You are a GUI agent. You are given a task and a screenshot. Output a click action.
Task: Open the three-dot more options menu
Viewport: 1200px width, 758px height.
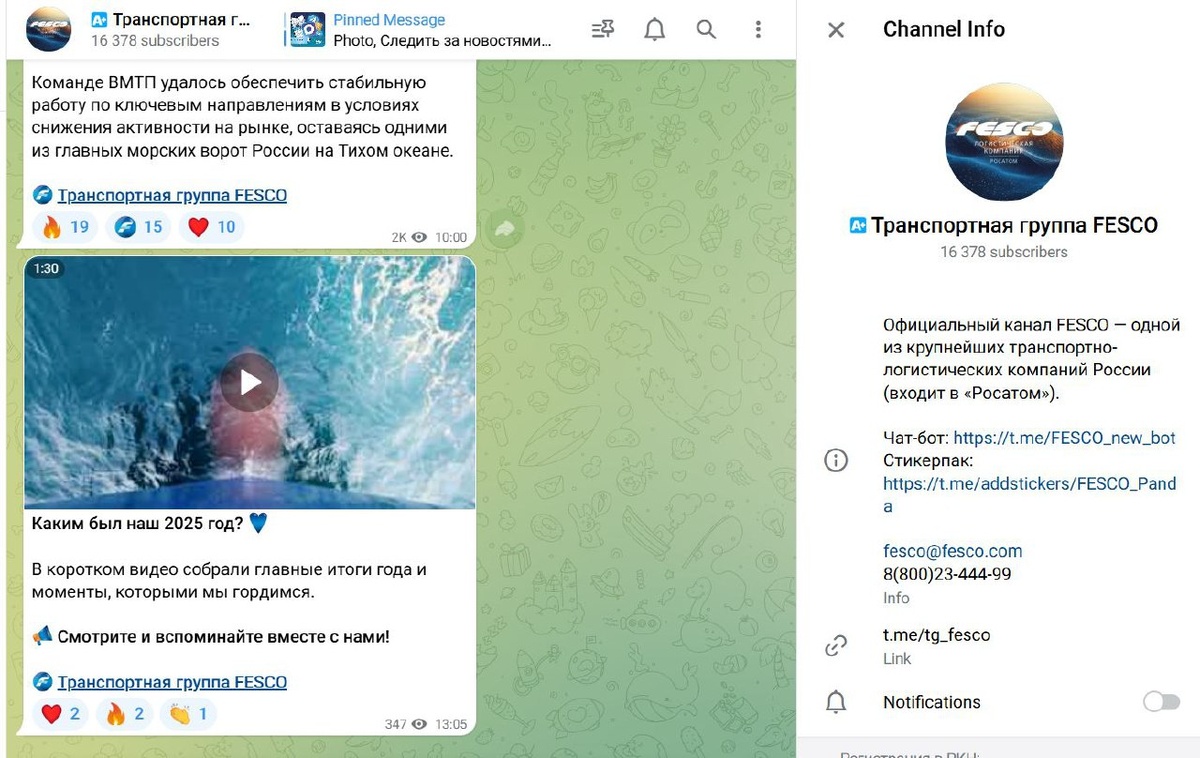click(x=758, y=30)
